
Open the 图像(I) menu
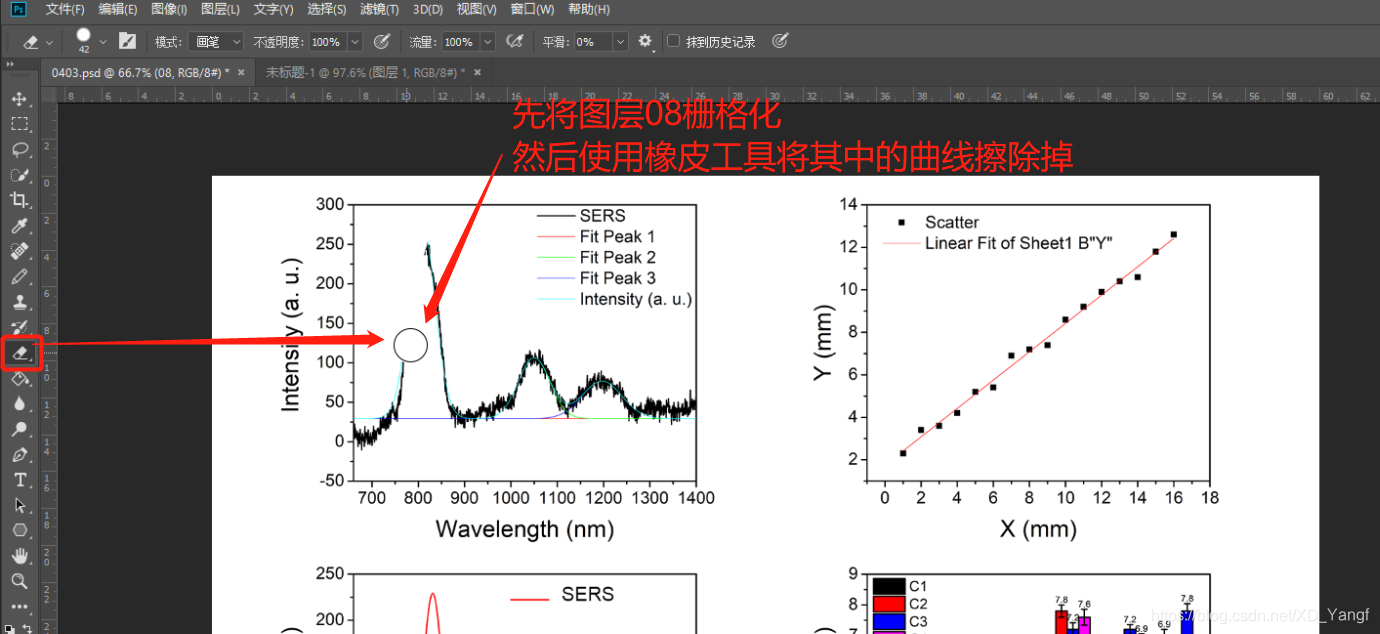click(x=169, y=9)
